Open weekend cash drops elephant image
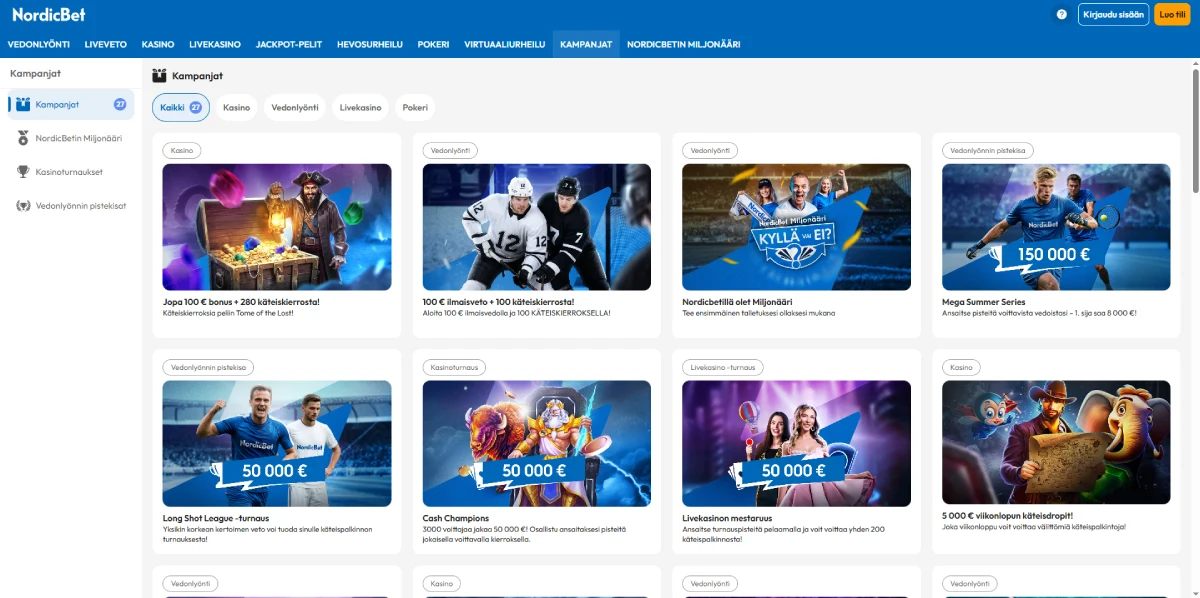 pyautogui.click(x=1056, y=443)
